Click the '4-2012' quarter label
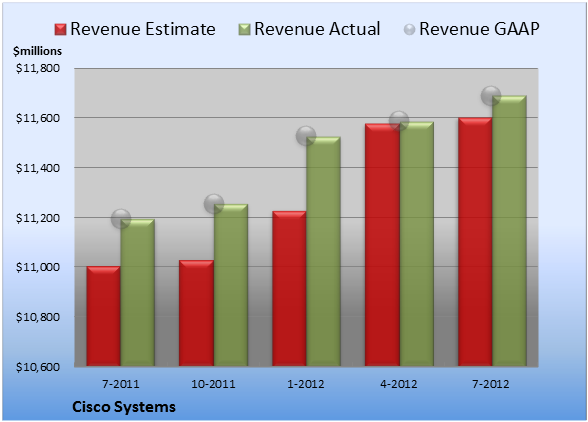The height and width of the screenshot is (422, 588). point(399,384)
